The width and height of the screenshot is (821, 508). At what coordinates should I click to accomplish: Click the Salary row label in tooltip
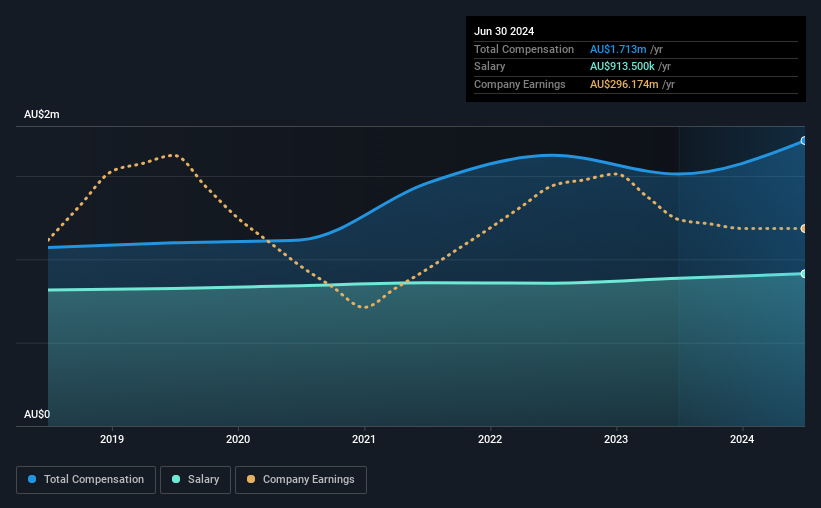pos(490,67)
